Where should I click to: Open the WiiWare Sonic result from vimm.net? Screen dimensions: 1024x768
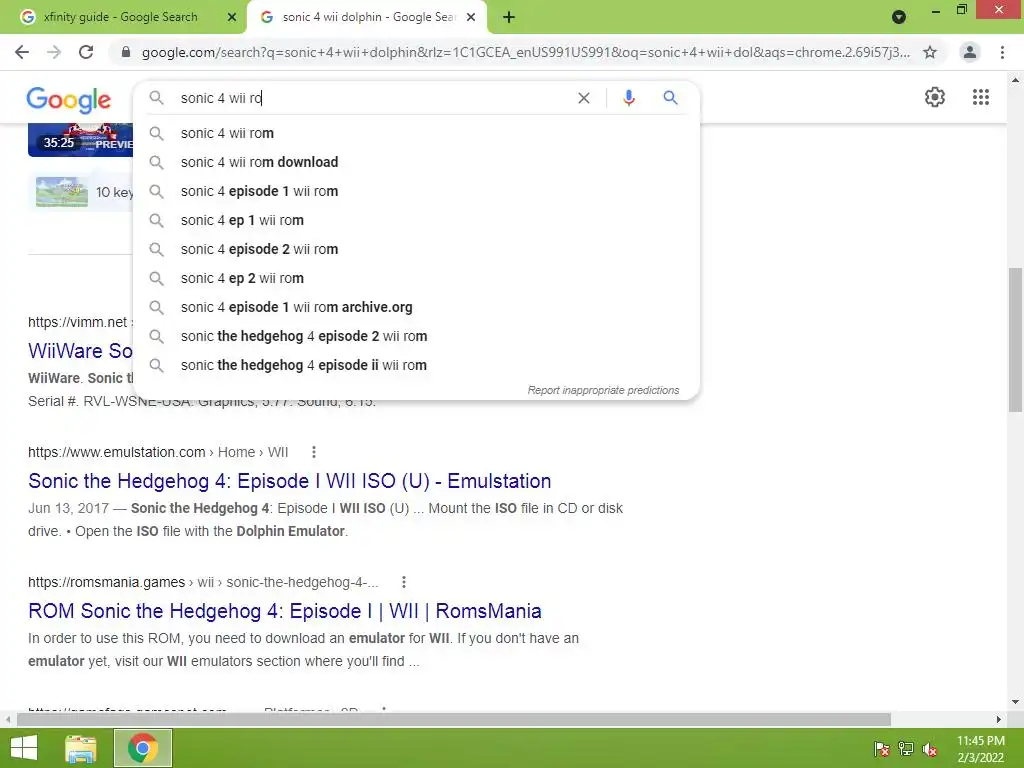[80, 351]
